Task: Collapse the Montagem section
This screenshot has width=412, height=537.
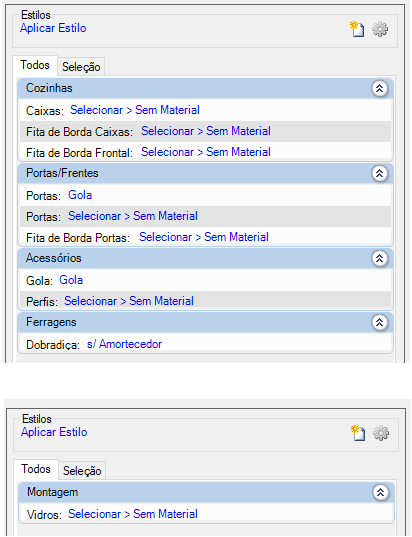Action: click(x=380, y=493)
